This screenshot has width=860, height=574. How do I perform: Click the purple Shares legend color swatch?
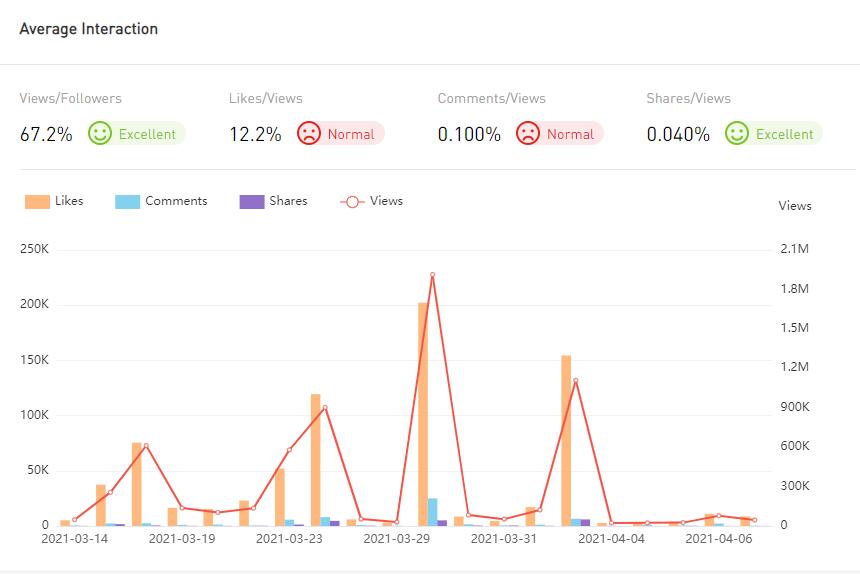pyautogui.click(x=252, y=201)
